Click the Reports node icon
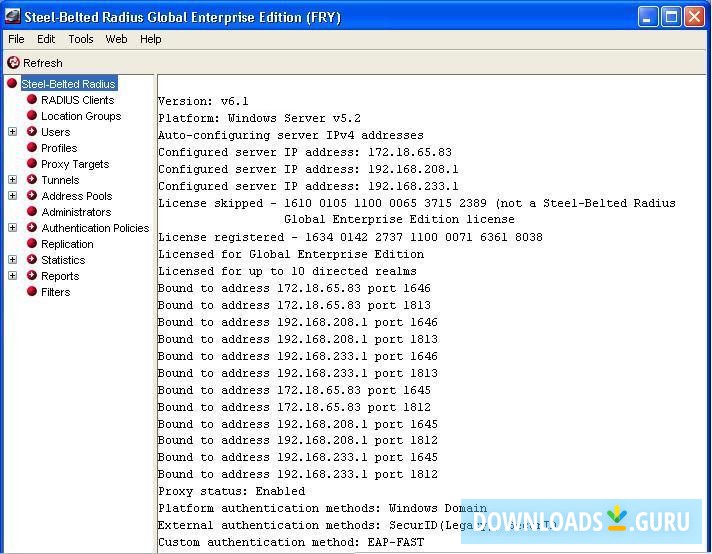Viewport: 712px width, 554px height. click(32, 275)
